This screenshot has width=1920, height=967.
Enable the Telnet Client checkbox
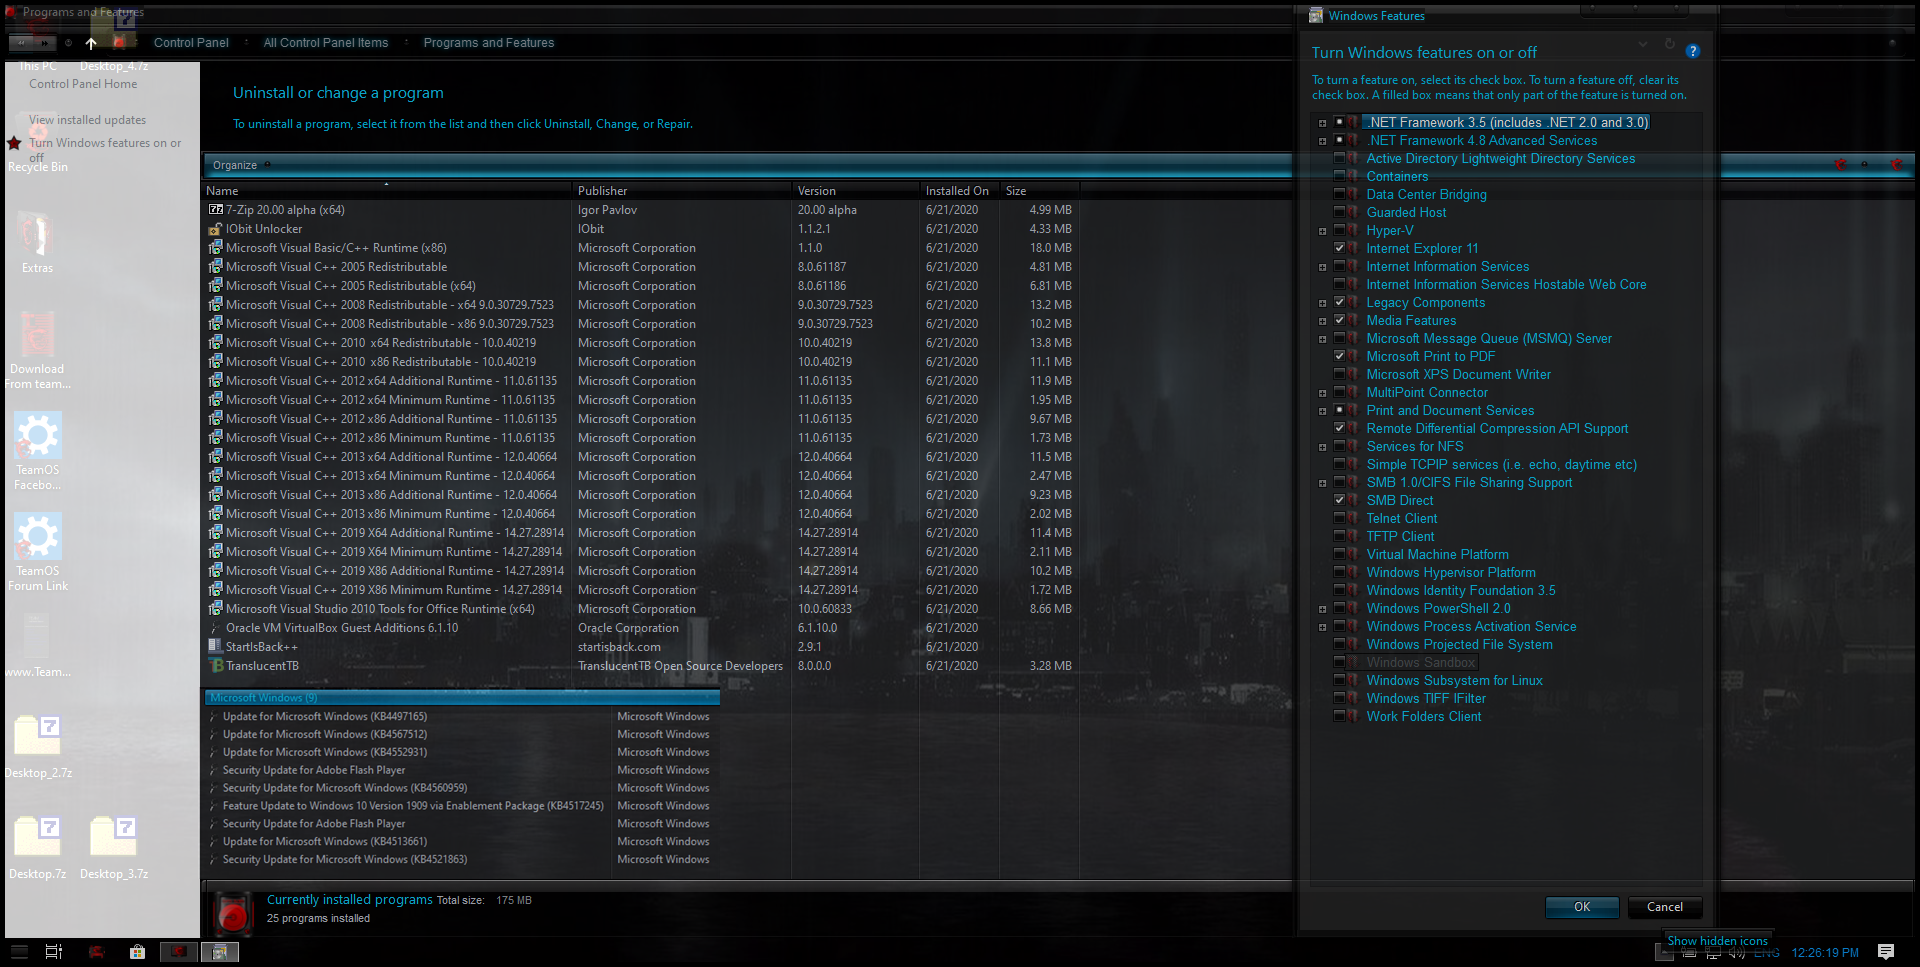(x=1339, y=519)
